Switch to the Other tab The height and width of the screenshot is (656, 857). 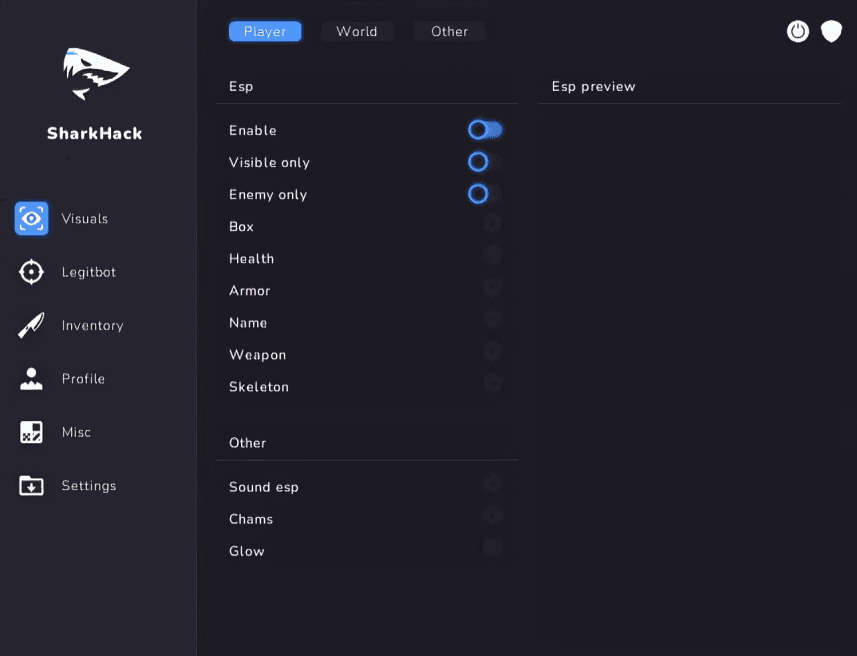point(449,32)
